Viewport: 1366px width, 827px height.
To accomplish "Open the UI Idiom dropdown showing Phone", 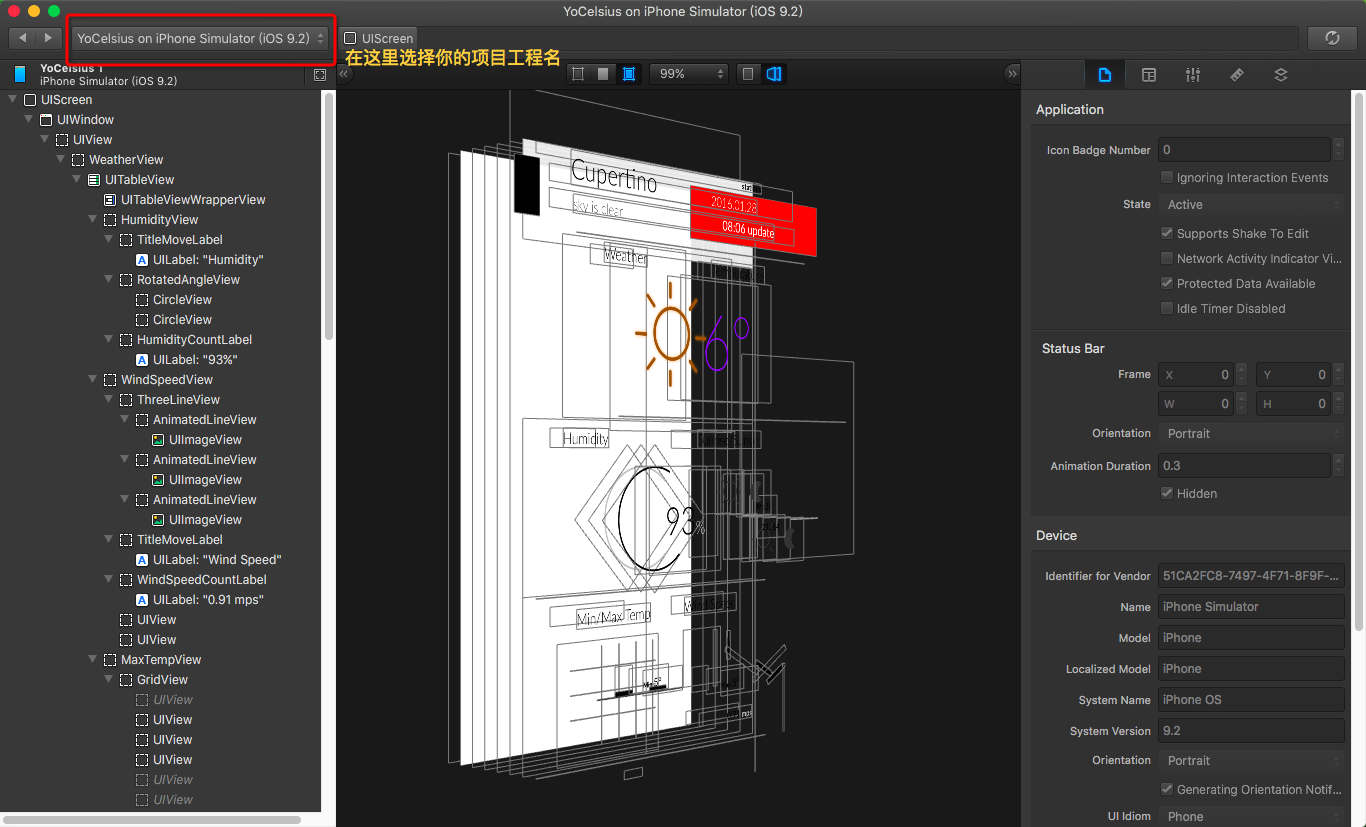I will click(x=1251, y=817).
